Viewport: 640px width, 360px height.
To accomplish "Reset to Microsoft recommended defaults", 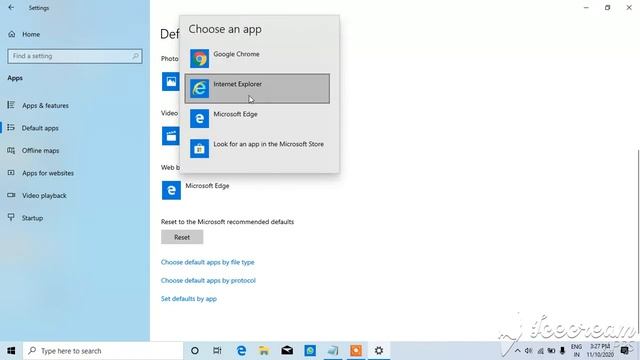I will pyautogui.click(x=182, y=237).
